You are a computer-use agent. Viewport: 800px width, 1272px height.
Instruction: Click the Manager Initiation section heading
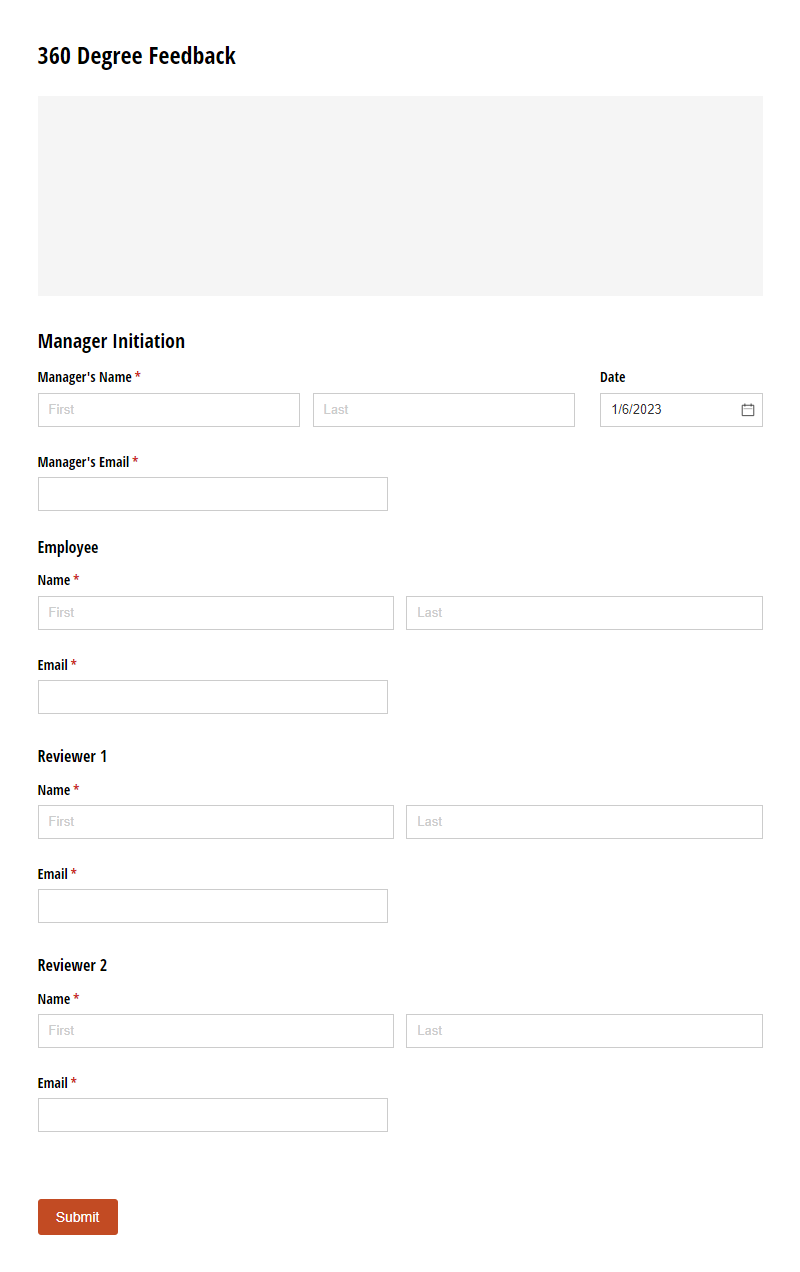(111, 341)
